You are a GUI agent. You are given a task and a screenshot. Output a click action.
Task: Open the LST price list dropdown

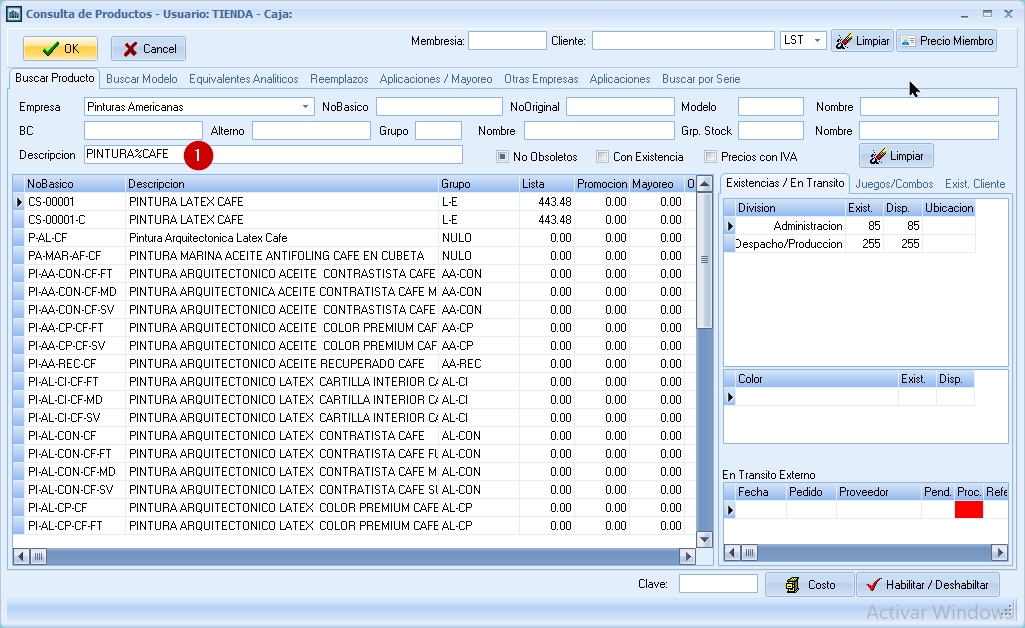pyautogui.click(x=817, y=41)
